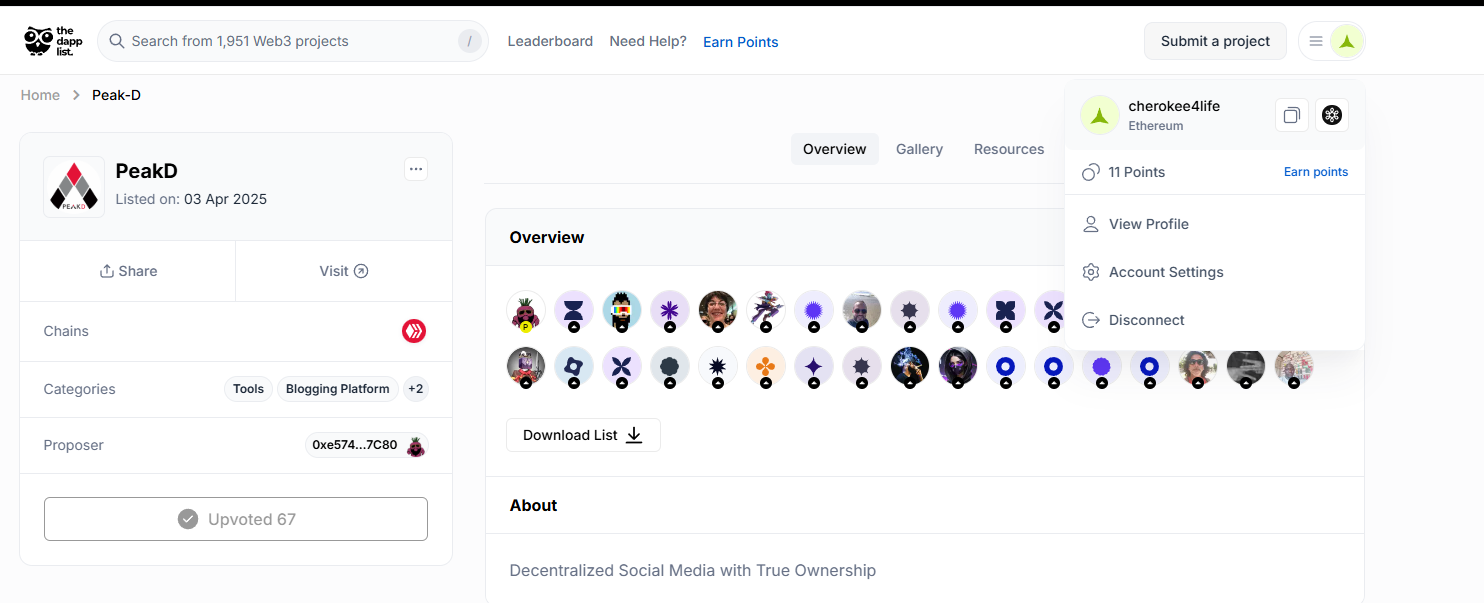This screenshot has width=1484, height=603.
Task: Click the Peak-D breadcrumb label
Action: click(x=117, y=95)
